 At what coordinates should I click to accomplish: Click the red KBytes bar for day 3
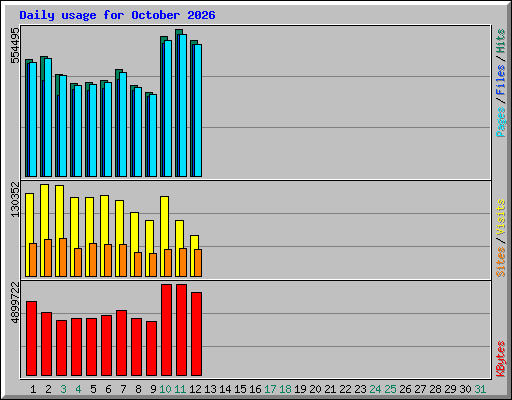(x=61, y=348)
